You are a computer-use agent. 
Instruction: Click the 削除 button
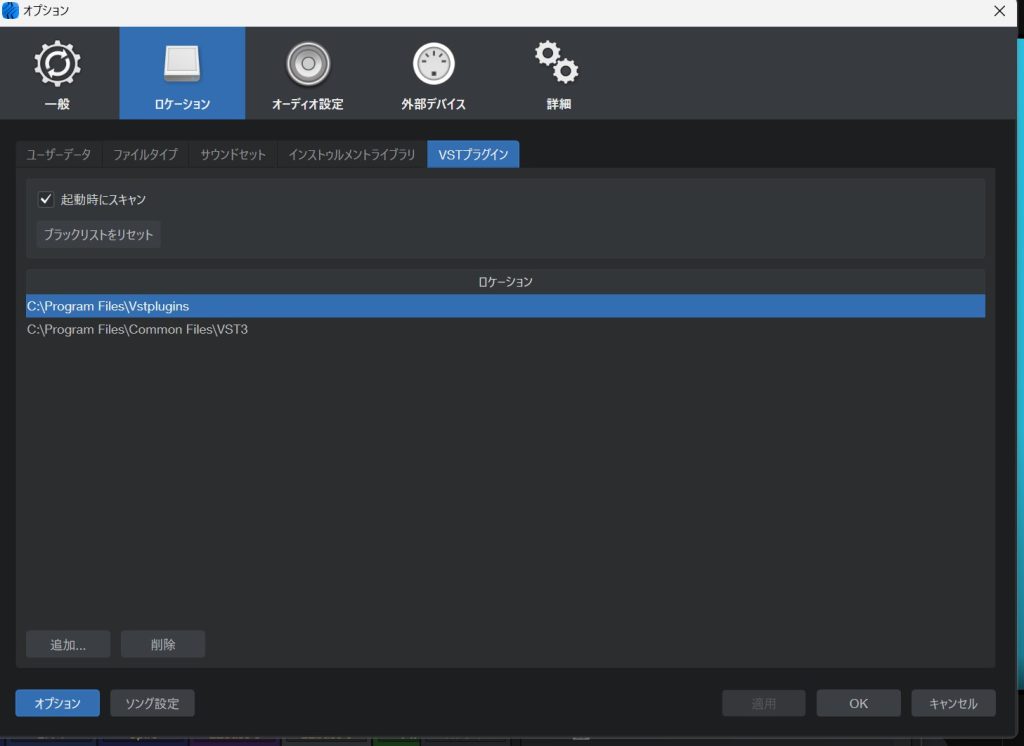163,645
